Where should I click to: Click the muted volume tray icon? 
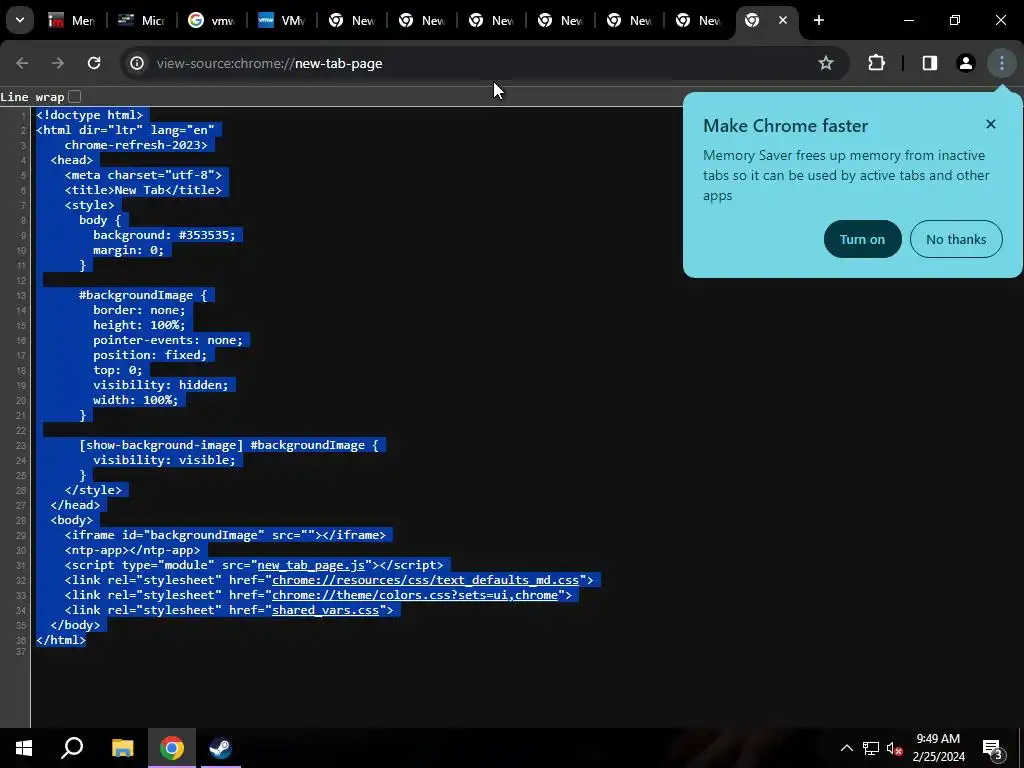tap(894, 748)
